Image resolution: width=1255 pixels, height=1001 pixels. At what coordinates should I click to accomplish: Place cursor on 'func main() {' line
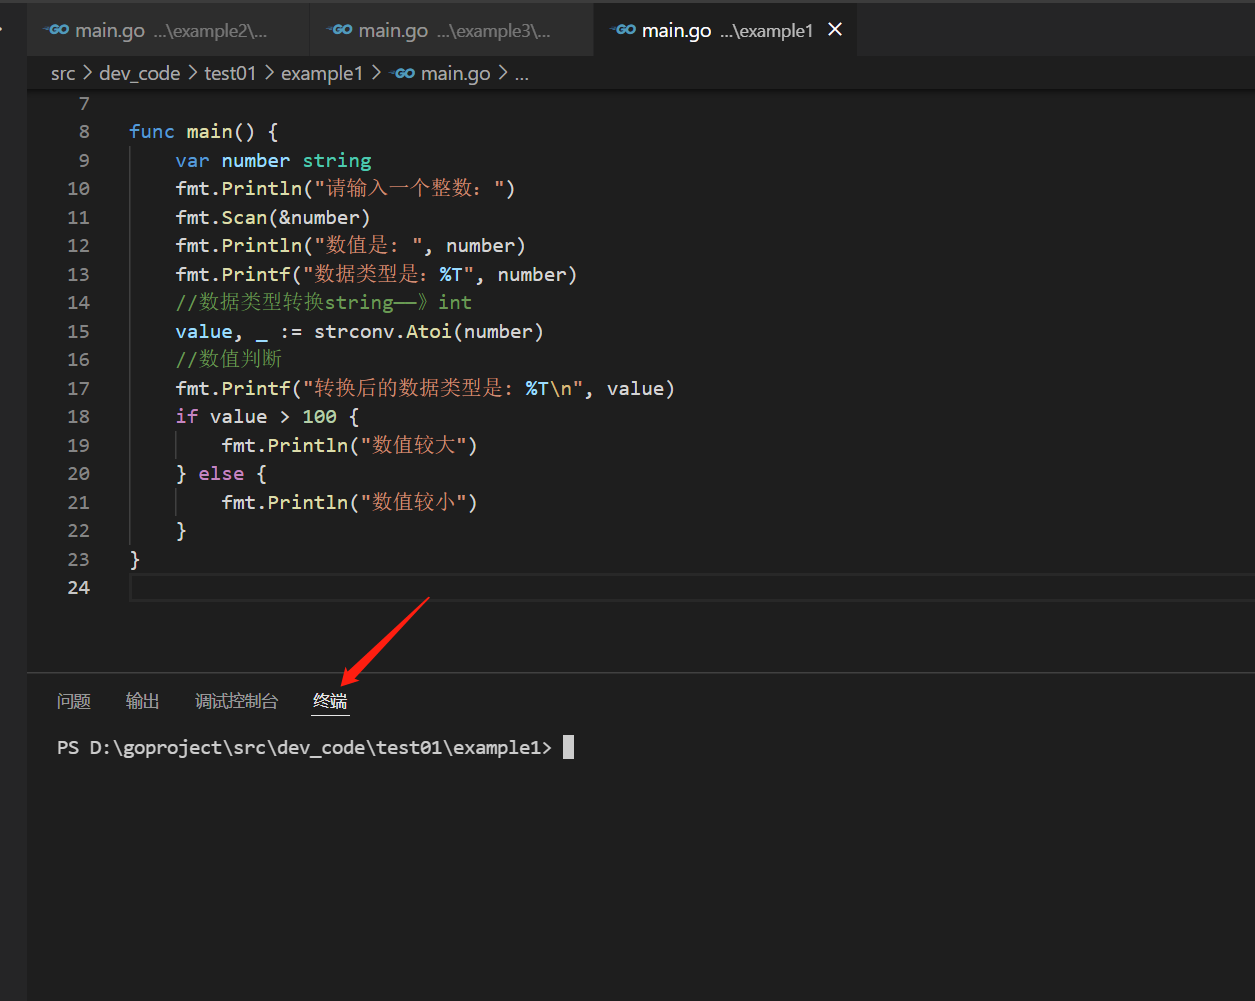203,132
